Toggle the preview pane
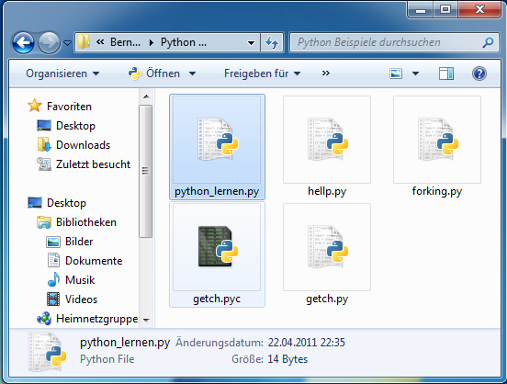The width and height of the screenshot is (507, 384). [x=446, y=73]
